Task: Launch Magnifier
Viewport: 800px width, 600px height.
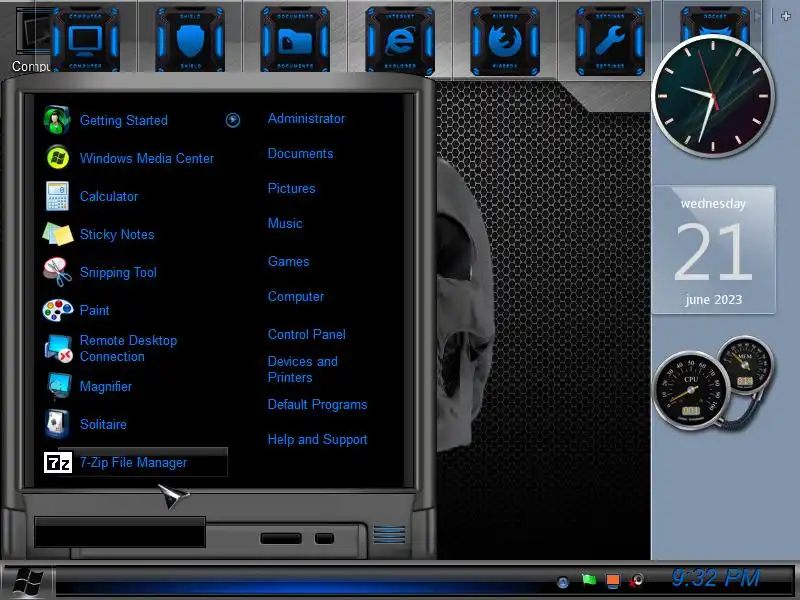Action: 106,387
